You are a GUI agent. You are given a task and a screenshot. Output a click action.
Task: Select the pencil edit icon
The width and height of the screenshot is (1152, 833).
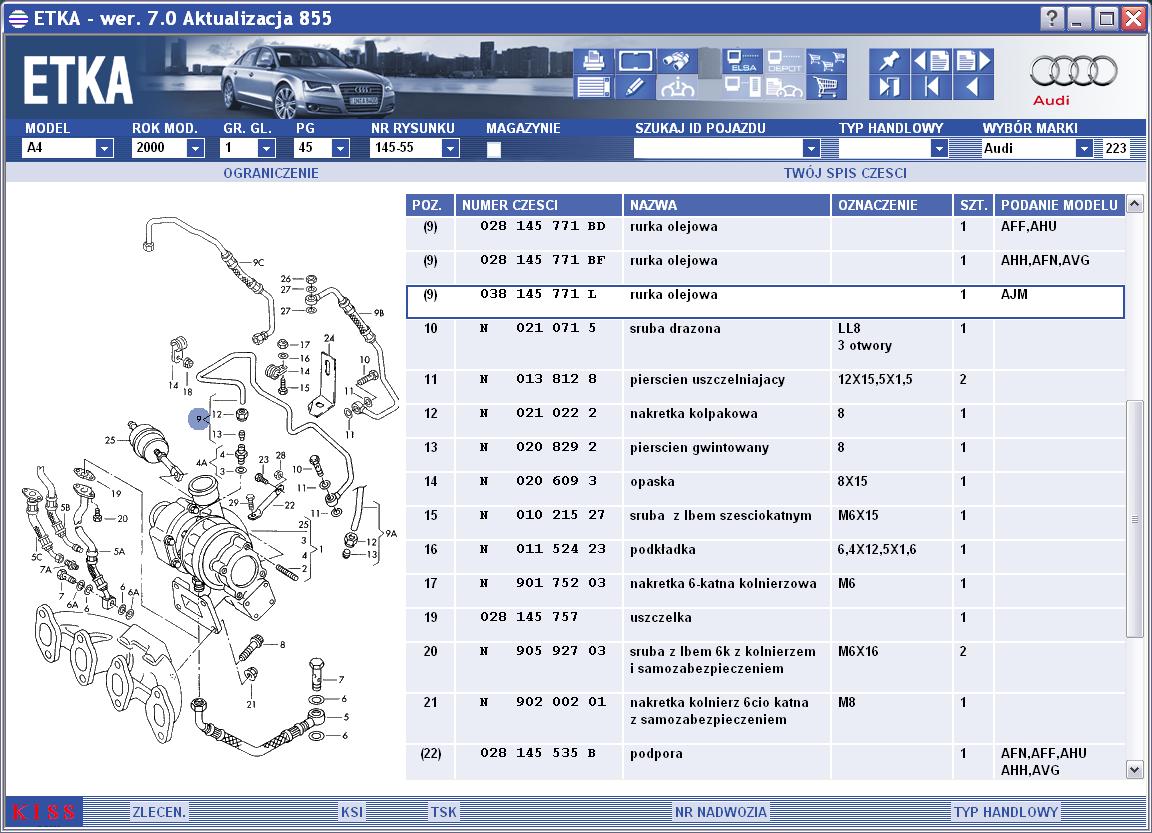point(636,87)
